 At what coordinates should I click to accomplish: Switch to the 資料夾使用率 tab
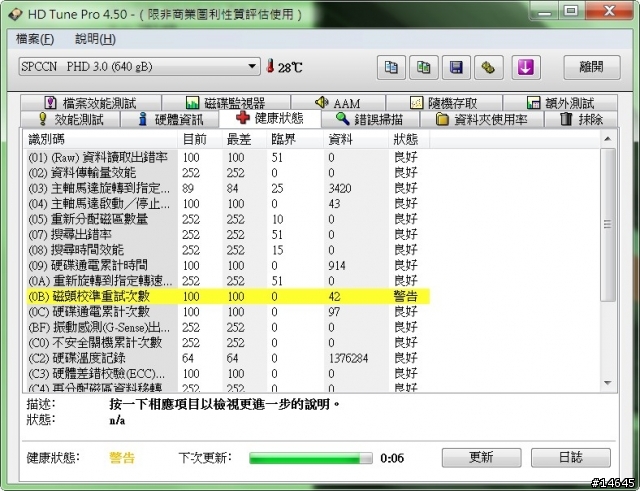tap(482, 119)
